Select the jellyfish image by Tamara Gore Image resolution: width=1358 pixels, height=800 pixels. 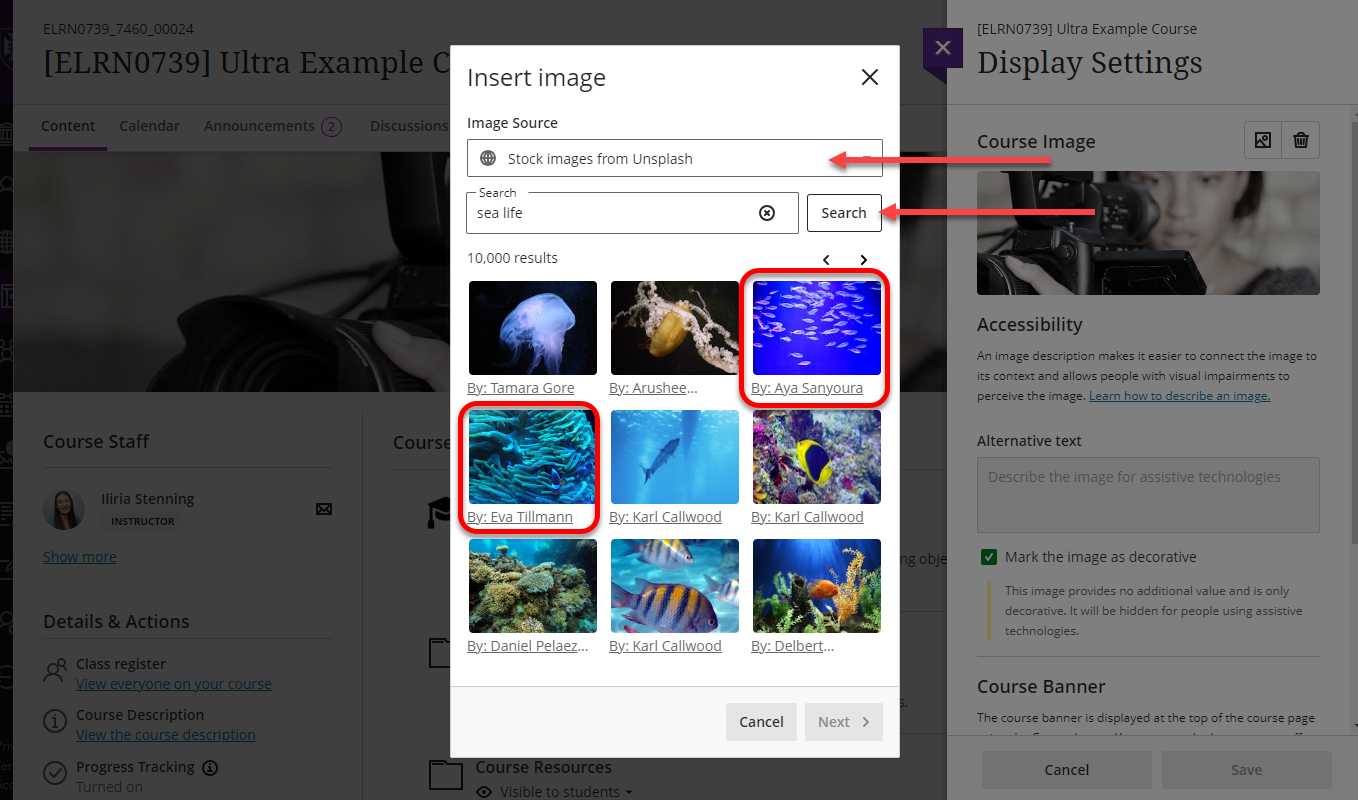(x=533, y=328)
